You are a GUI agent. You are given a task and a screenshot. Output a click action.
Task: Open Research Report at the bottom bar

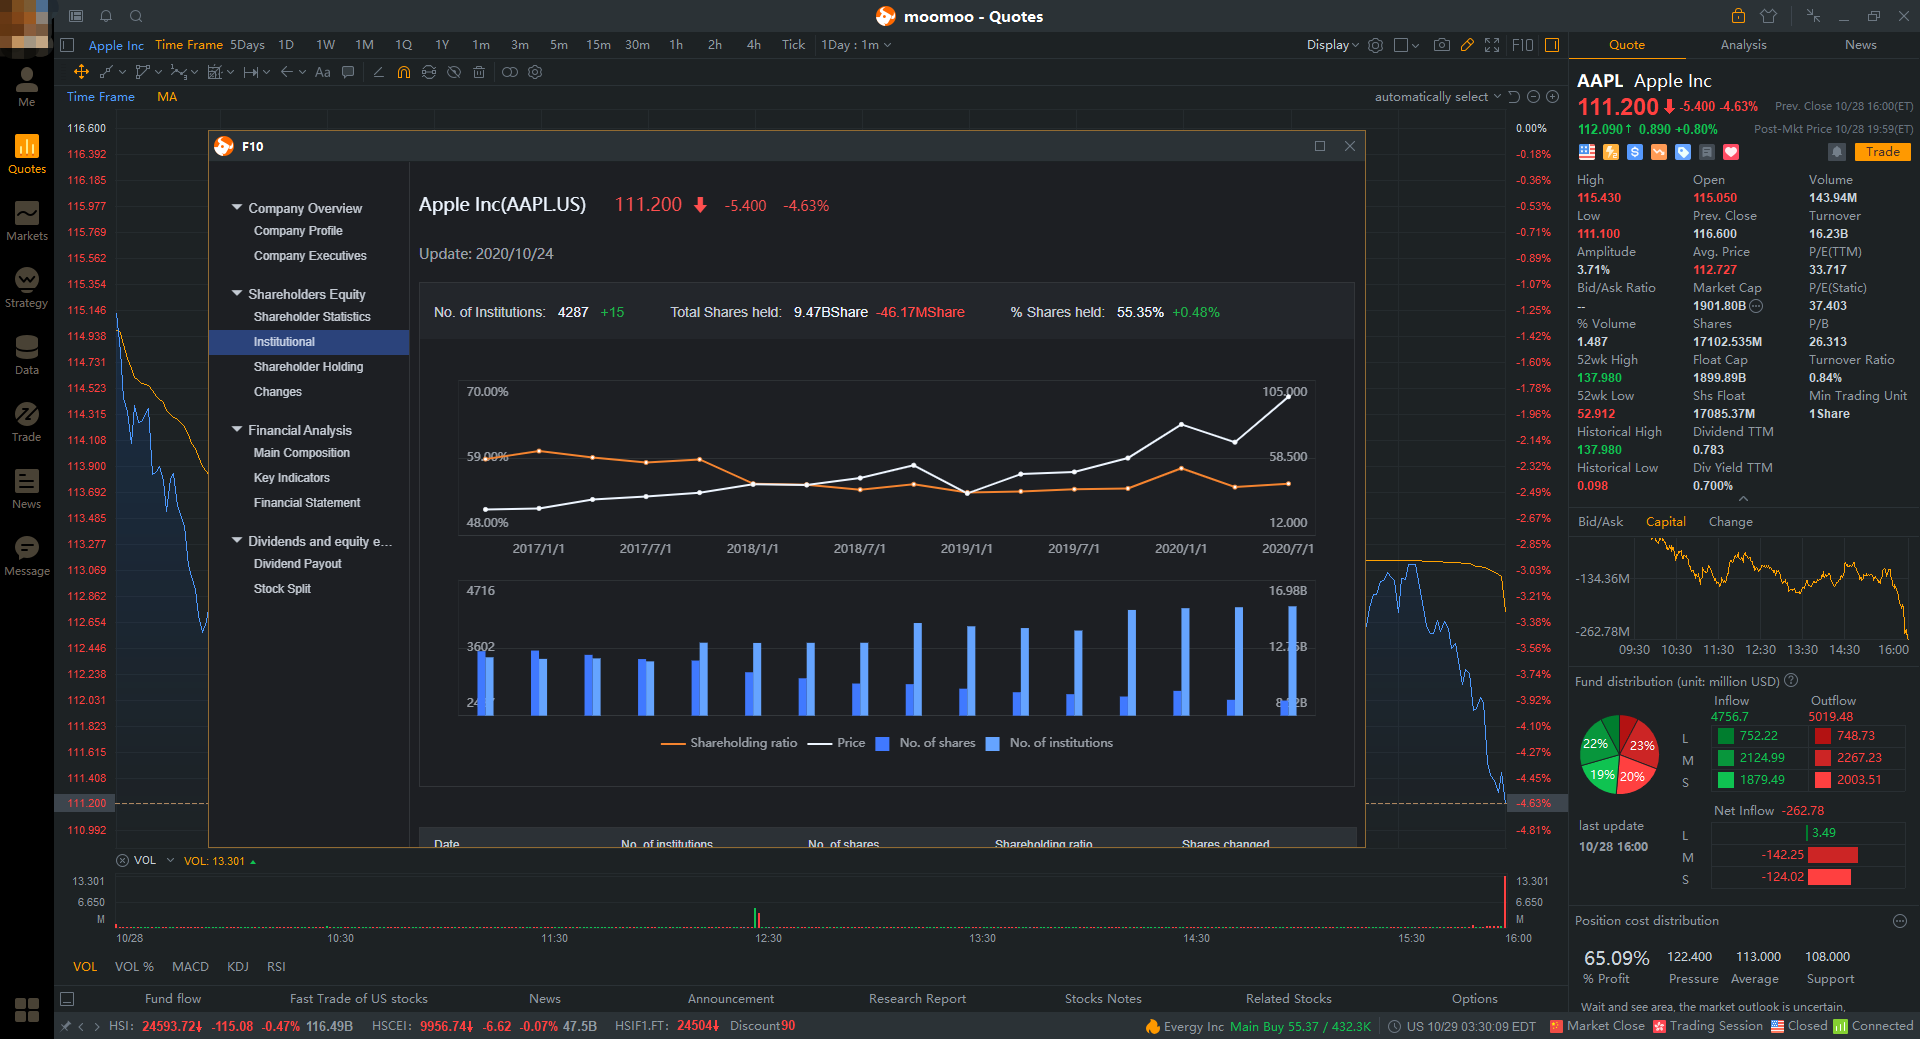(x=917, y=998)
